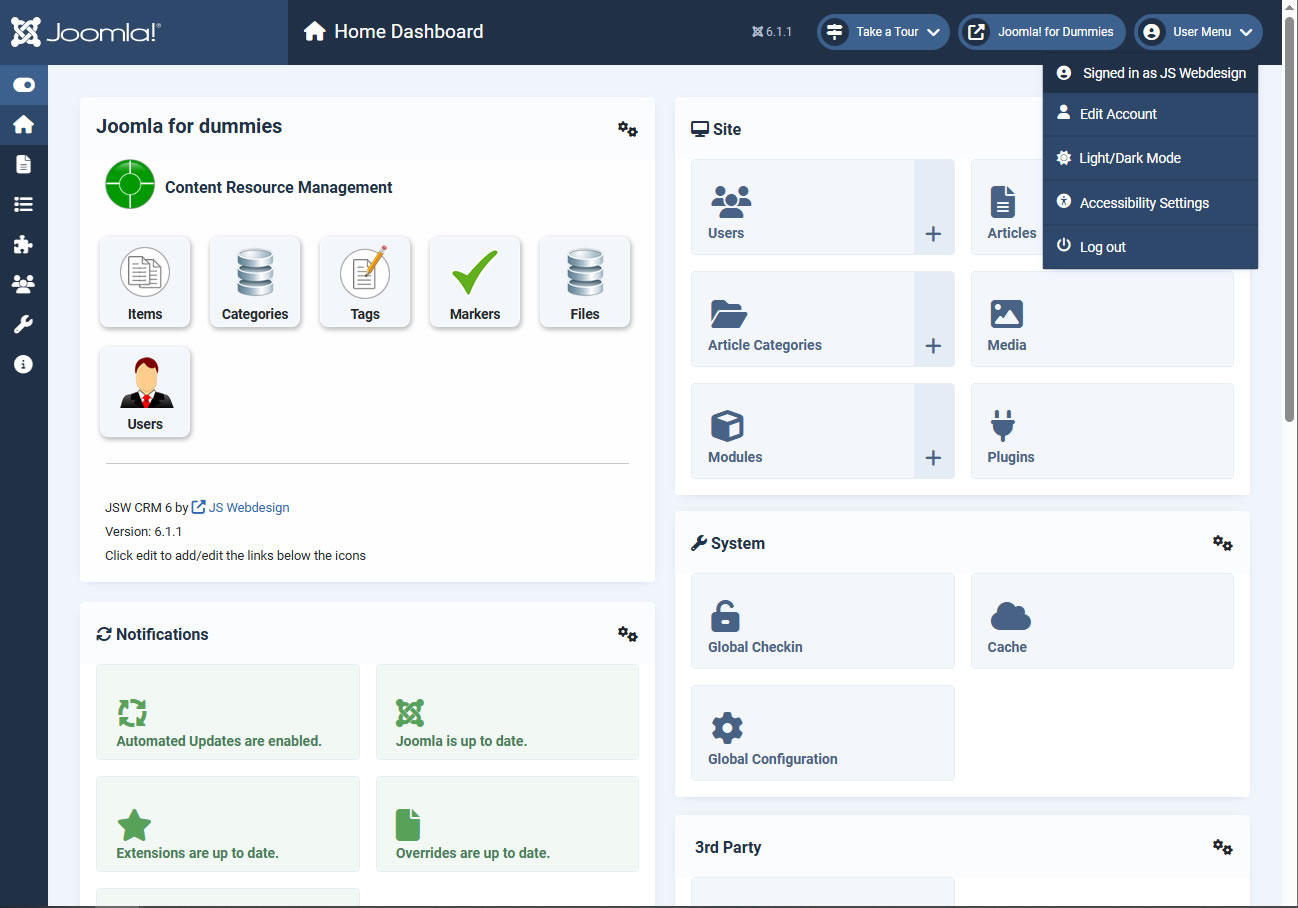Open the Automated Updates are enabled tile
Viewport: 1298px width, 908px height.
tap(228, 712)
